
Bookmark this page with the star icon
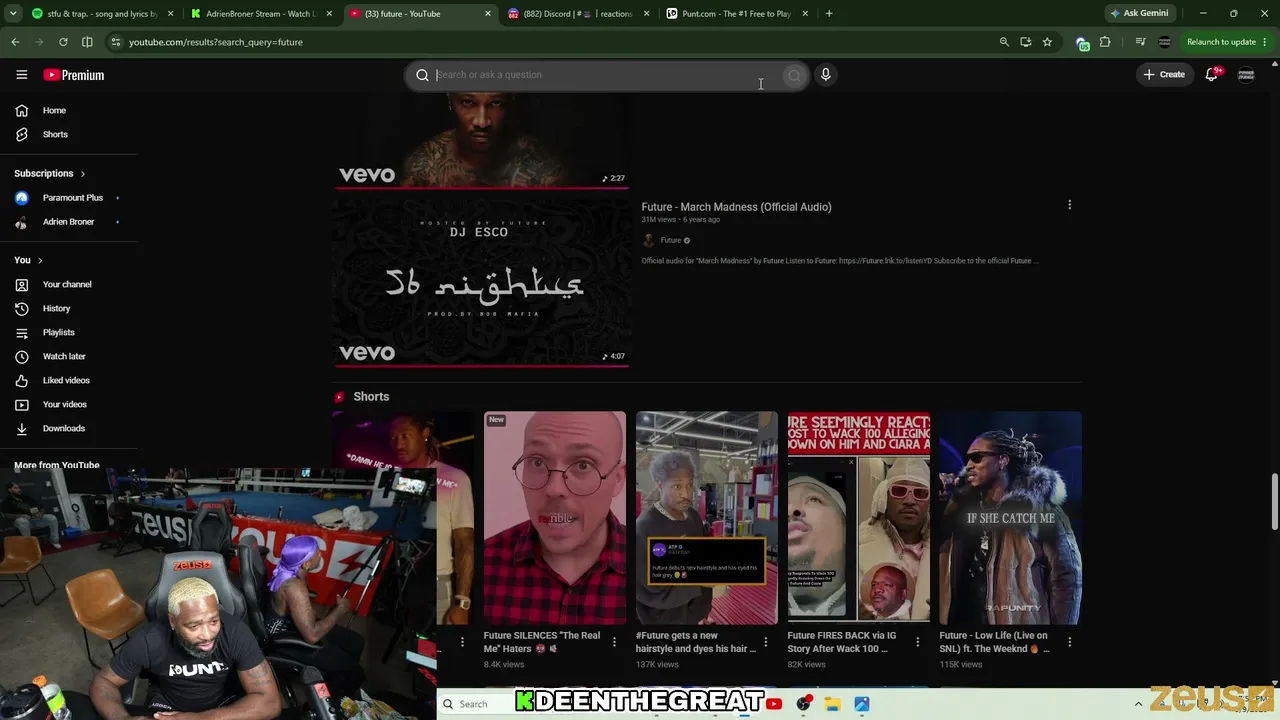click(x=1047, y=42)
